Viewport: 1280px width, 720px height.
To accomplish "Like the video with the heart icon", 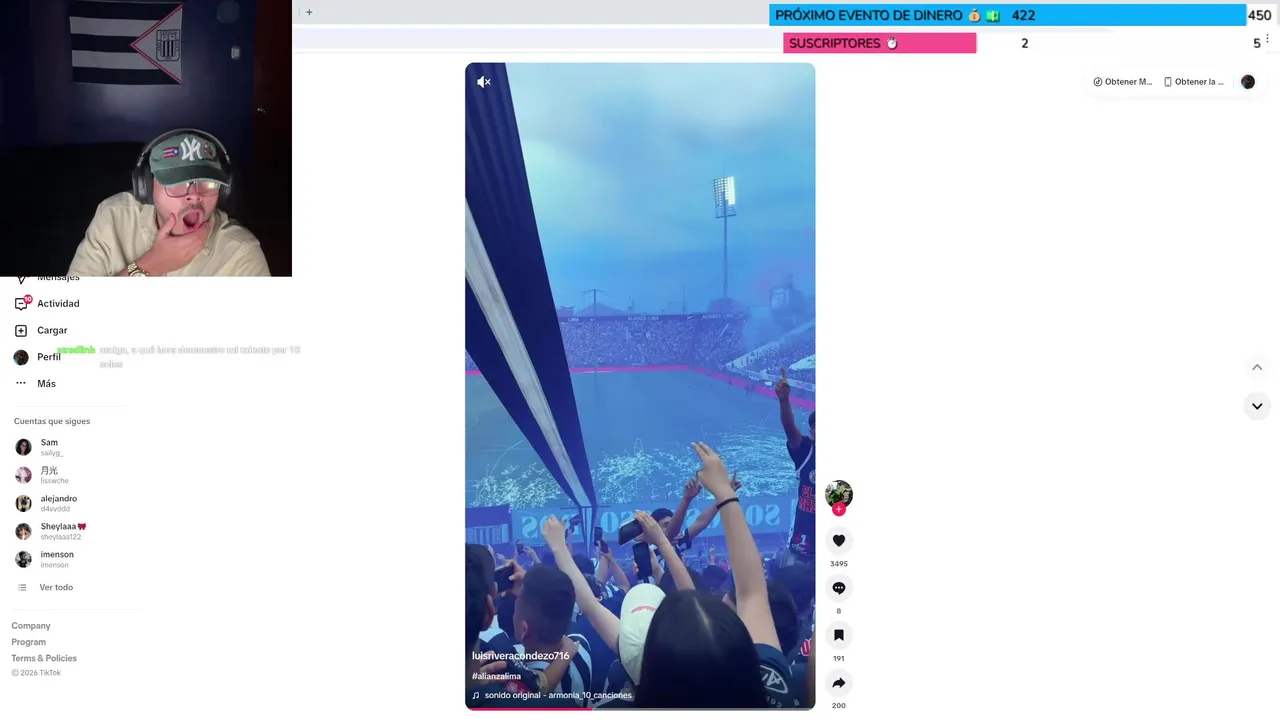I will coord(839,541).
